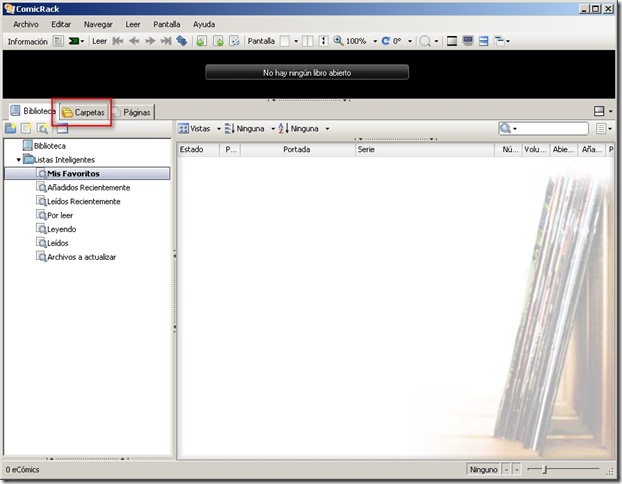This screenshot has height=484, width=622.
Task: Open the Archivo menu
Action: pyautogui.click(x=26, y=24)
